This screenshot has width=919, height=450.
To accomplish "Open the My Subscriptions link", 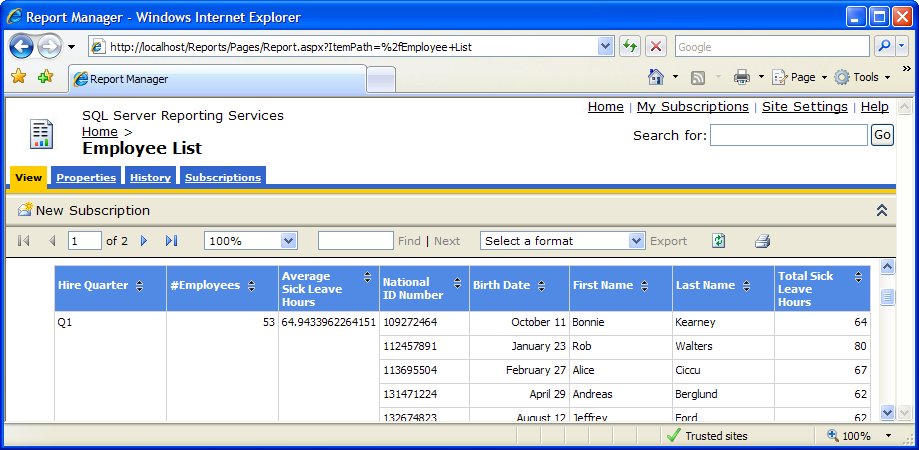I will coord(692,107).
